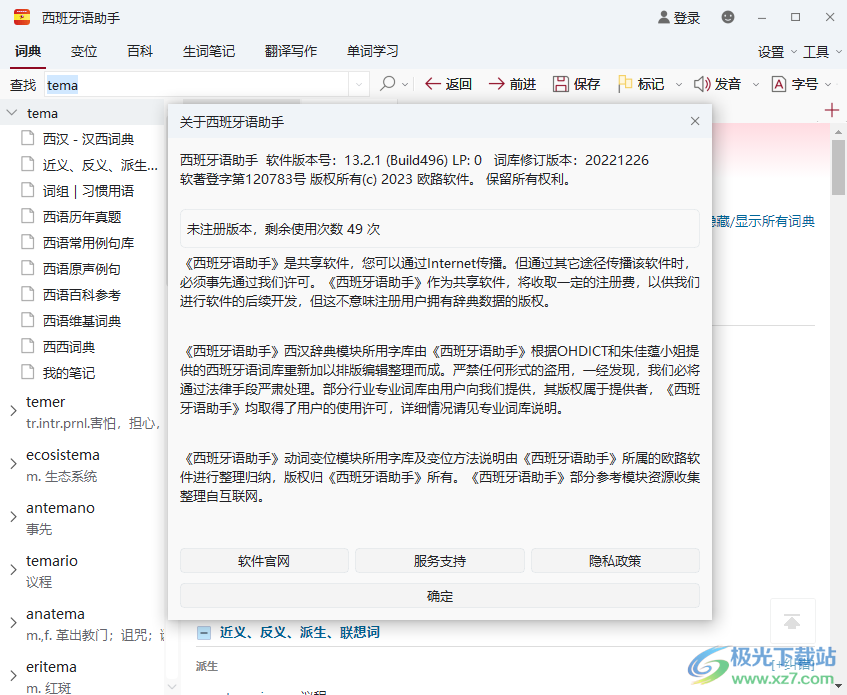Click the smiley face feedback icon

pos(728,17)
